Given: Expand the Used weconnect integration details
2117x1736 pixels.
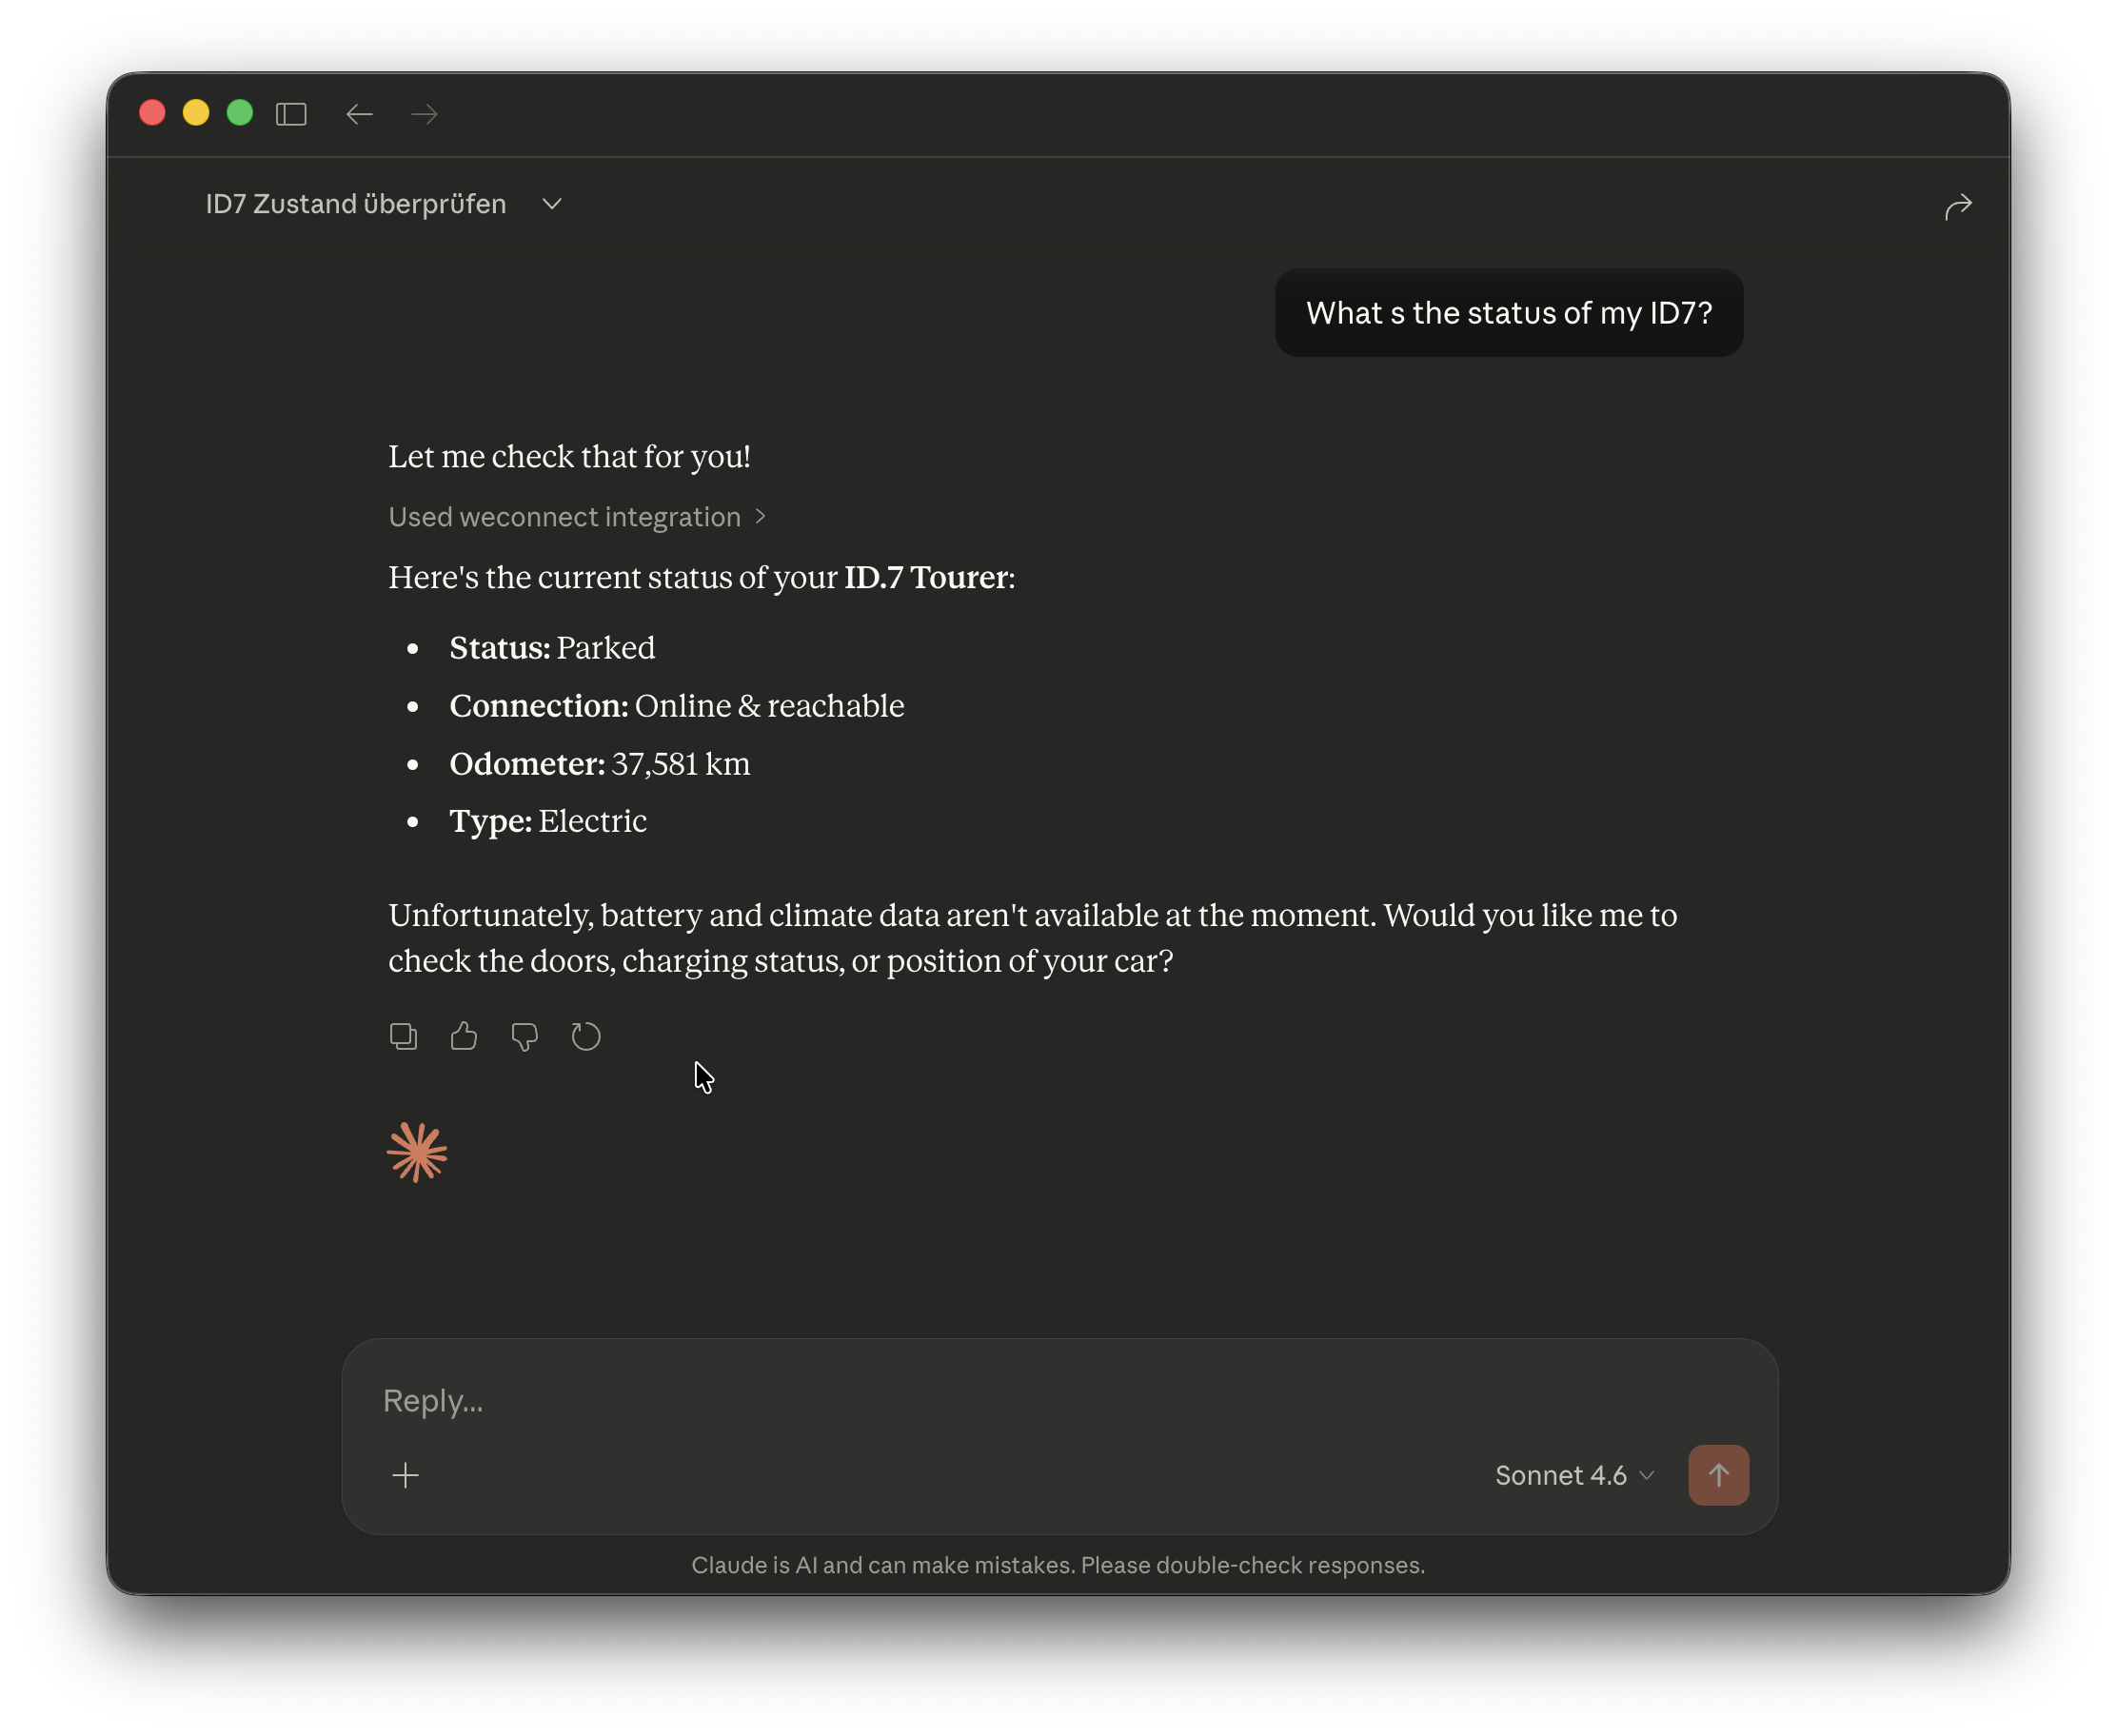Looking at the screenshot, I should pyautogui.click(x=577, y=517).
